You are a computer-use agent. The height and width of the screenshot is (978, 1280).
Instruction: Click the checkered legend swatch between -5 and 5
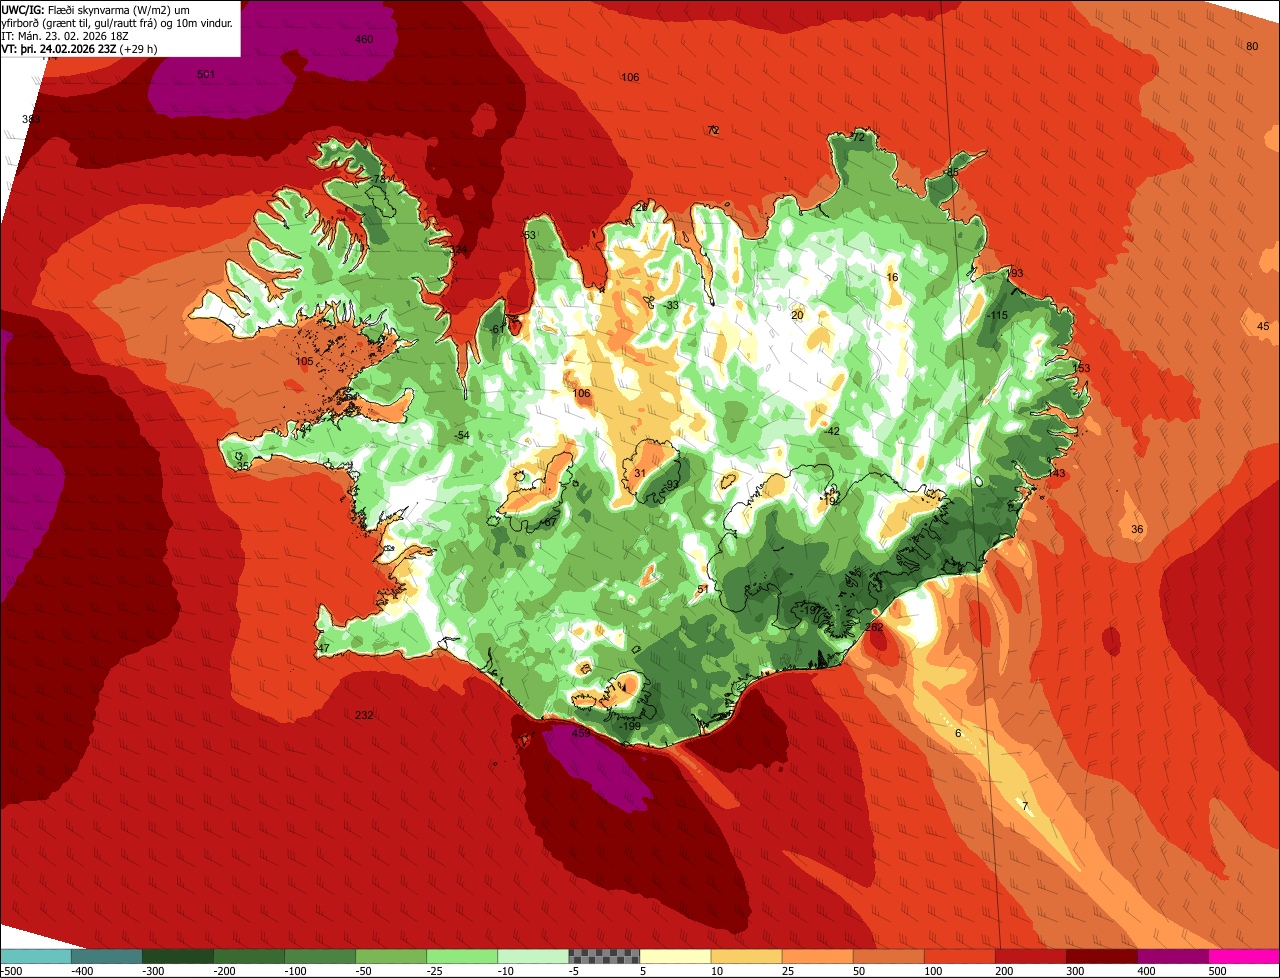click(x=603, y=956)
